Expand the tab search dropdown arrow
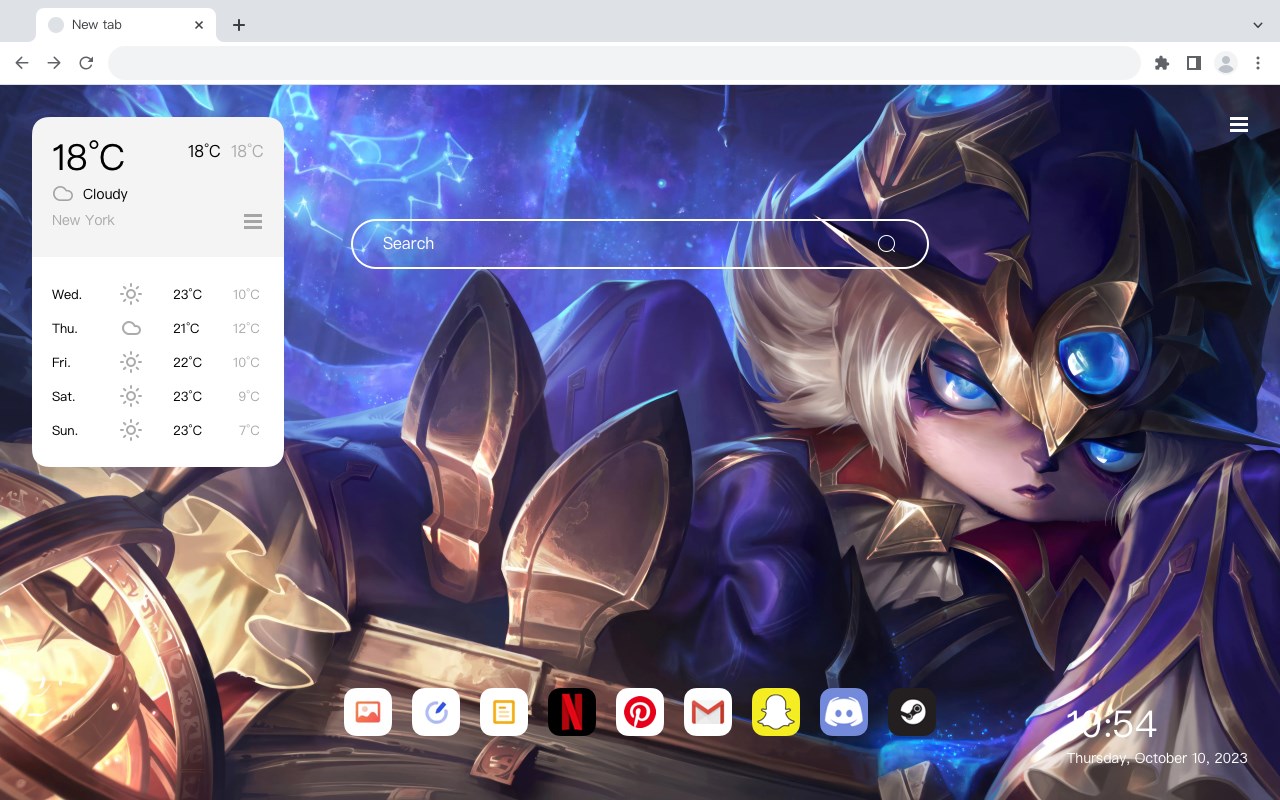Viewport: 1280px width, 800px height. [x=1258, y=25]
